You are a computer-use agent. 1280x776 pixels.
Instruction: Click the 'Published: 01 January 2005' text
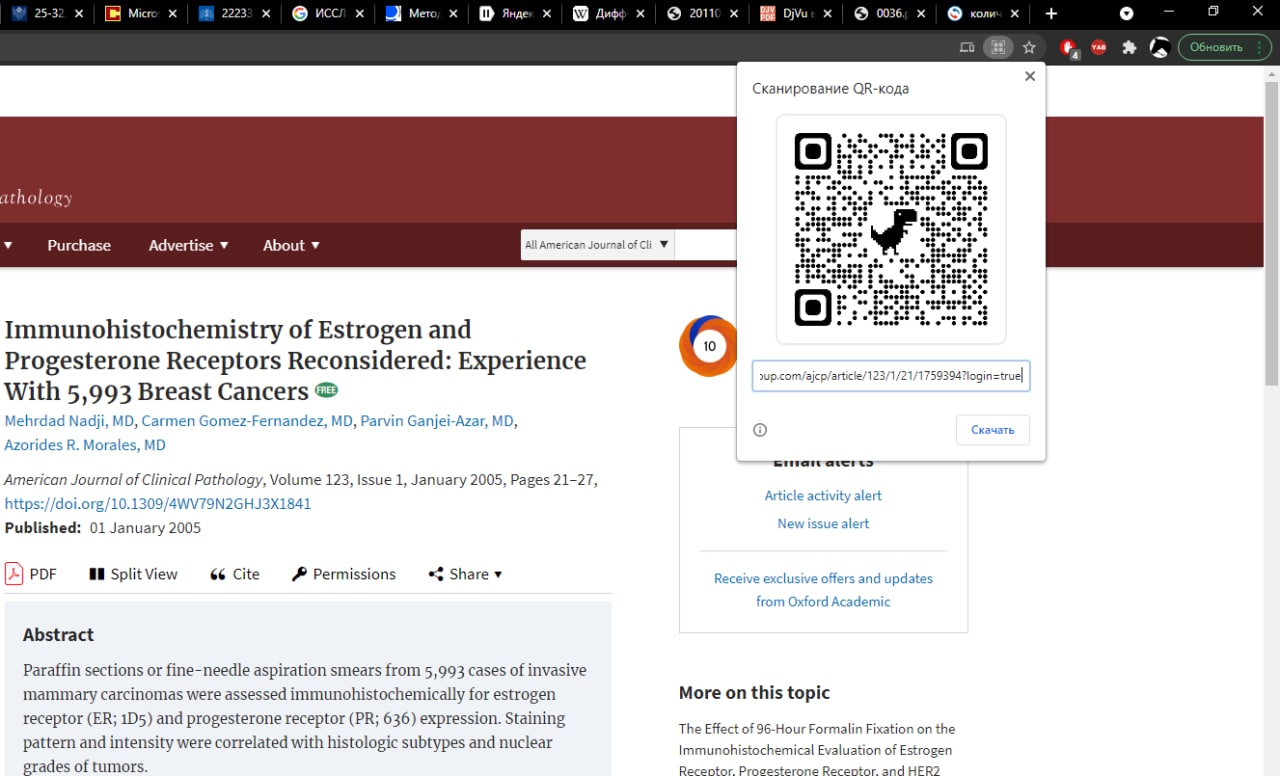coord(103,528)
